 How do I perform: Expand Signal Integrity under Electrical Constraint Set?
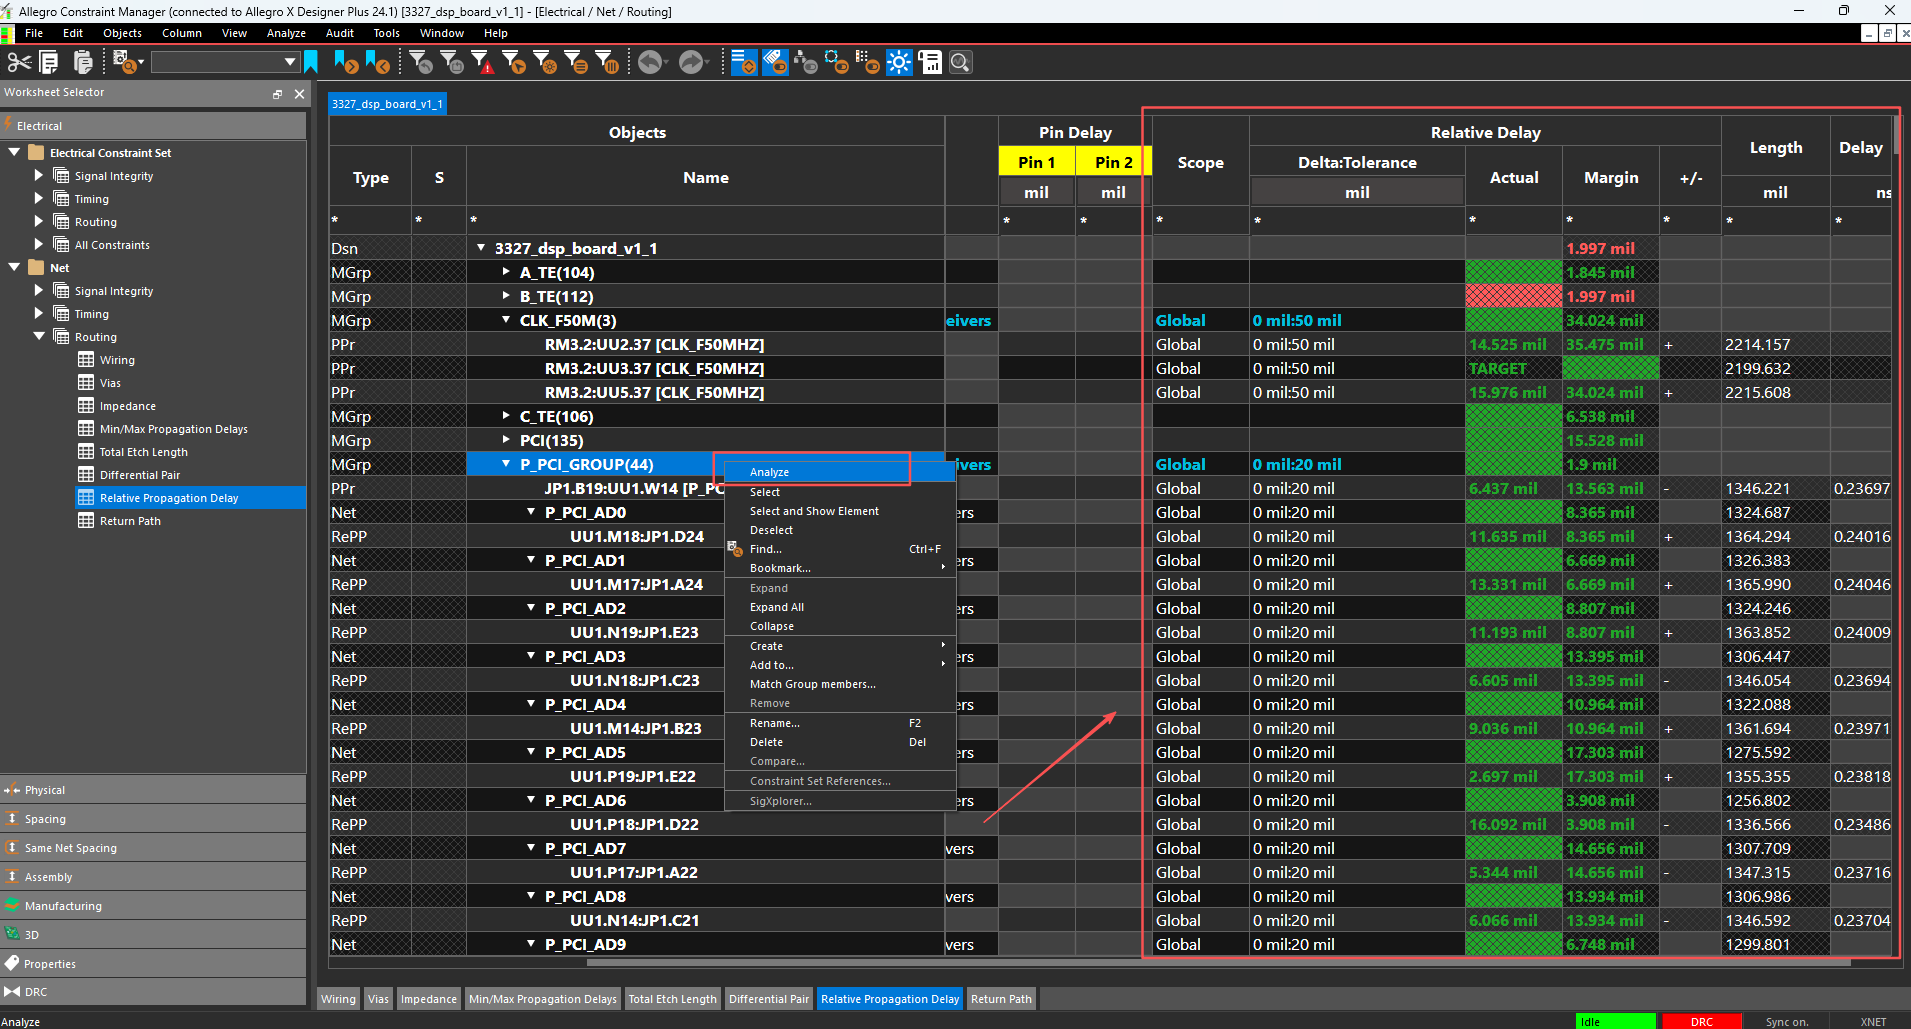tap(39, 176)
